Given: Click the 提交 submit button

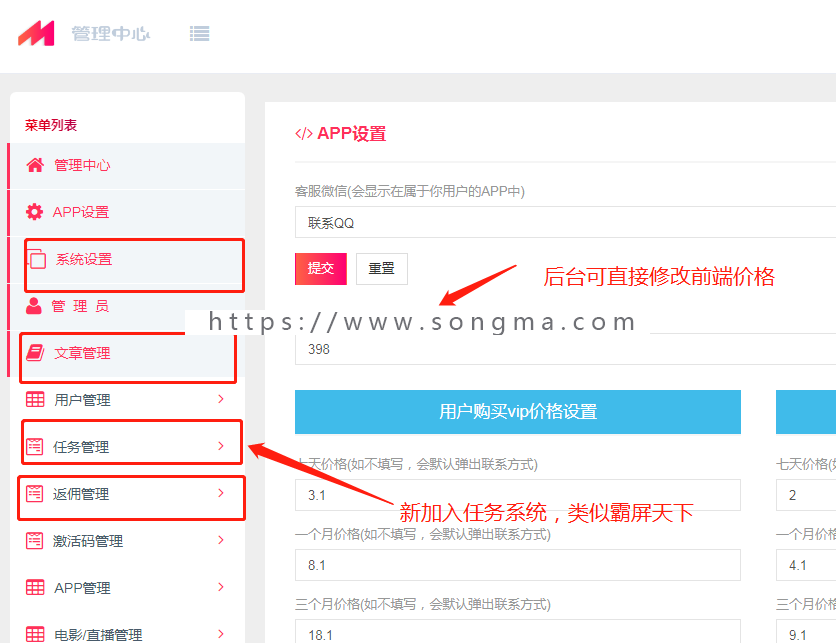Looking at the screenshot, I should tap(321, 269).
